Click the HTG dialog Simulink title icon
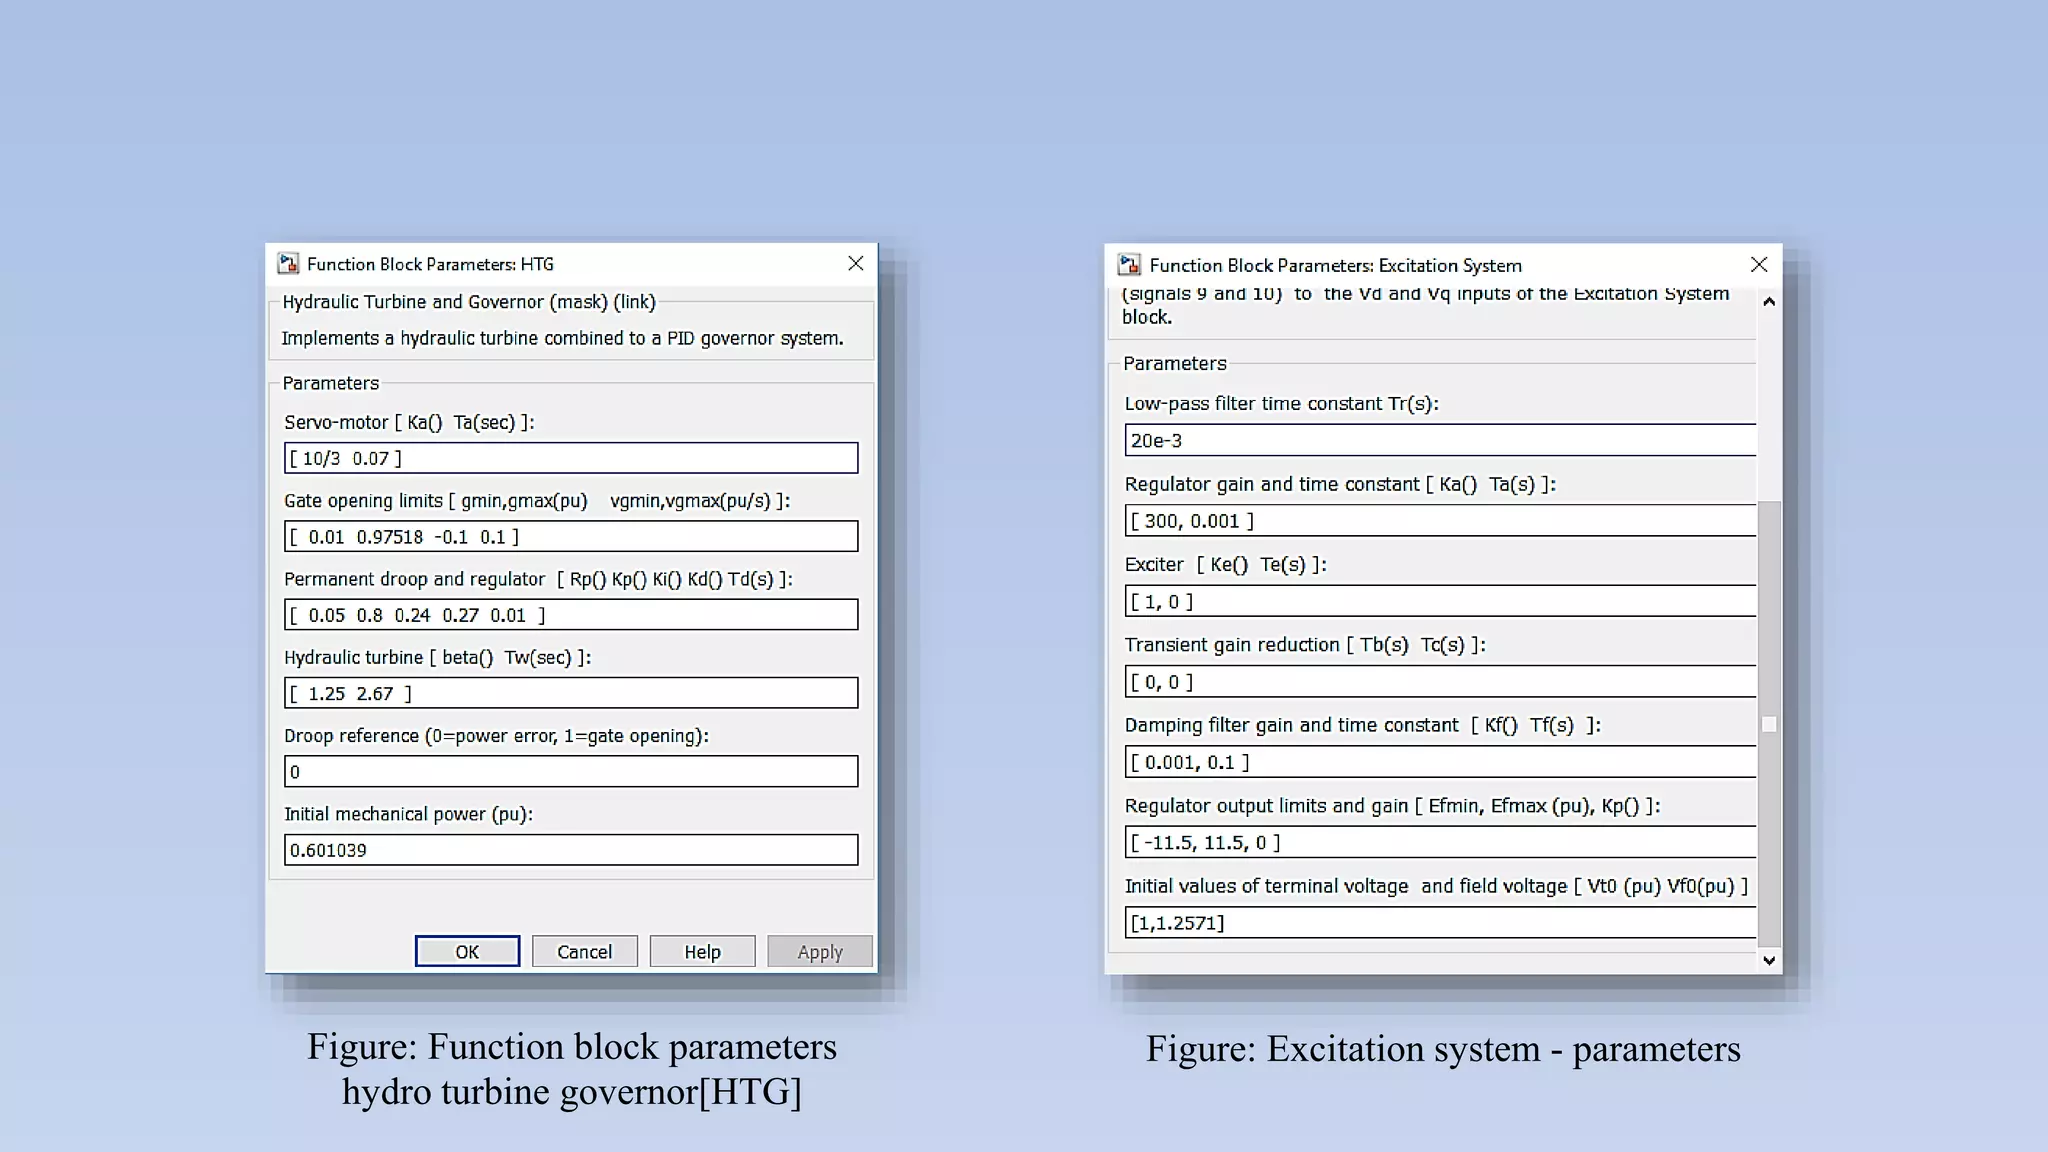Image resolution: width=2048 pixels, height=1152 pixels. (288, 263)
